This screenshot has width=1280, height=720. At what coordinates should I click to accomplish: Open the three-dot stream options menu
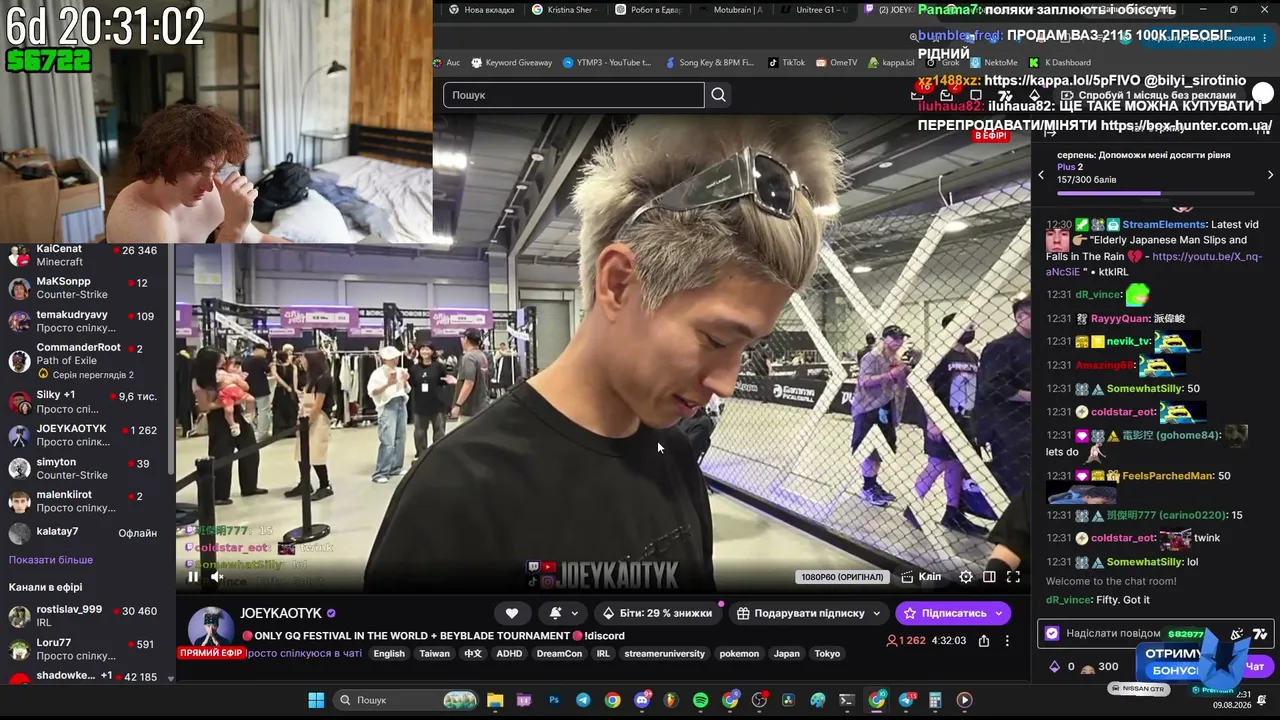[1007, 641]
